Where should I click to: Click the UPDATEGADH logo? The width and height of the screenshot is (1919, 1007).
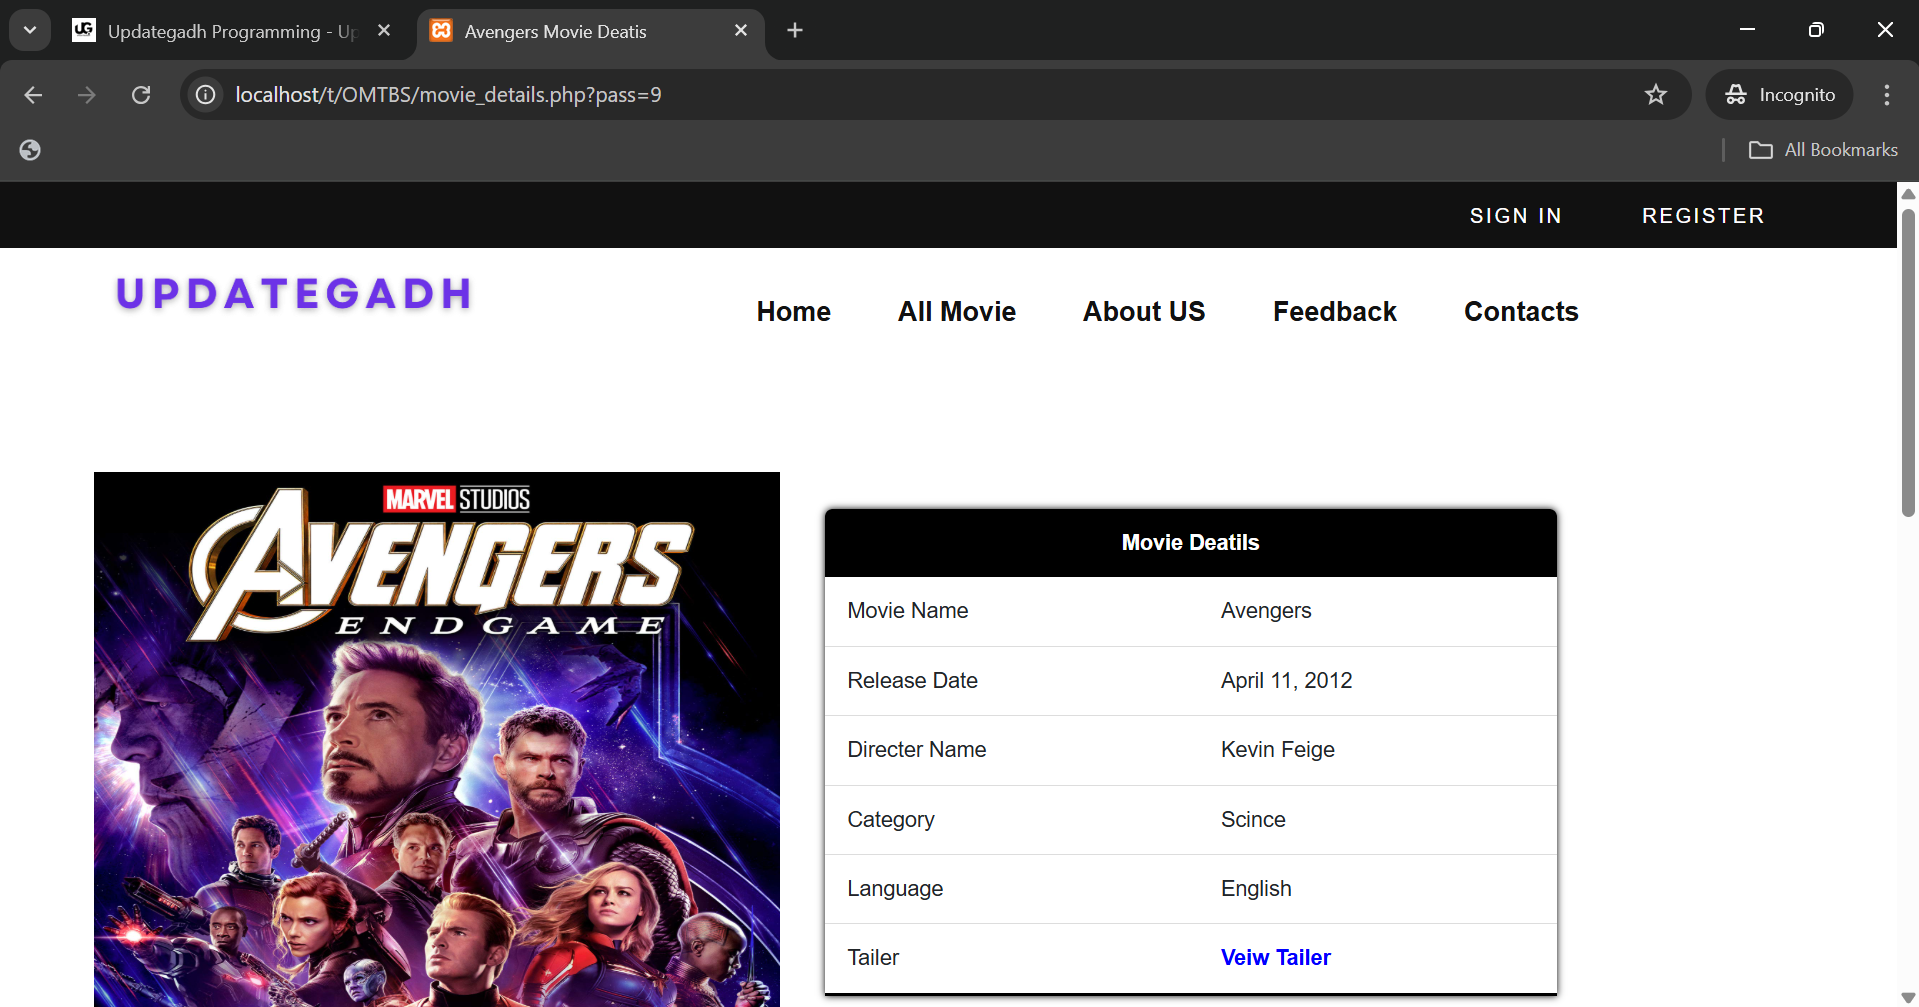tap(294, 294)
